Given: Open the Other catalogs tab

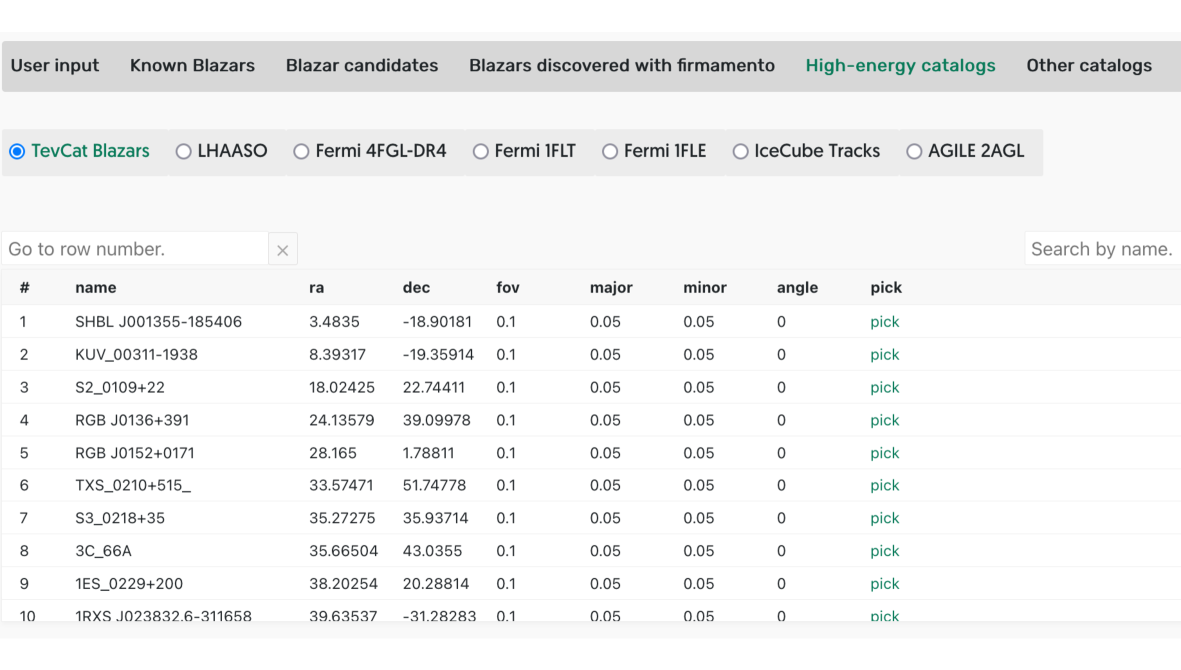Looking at the screenshot, I should point(1089,66).
